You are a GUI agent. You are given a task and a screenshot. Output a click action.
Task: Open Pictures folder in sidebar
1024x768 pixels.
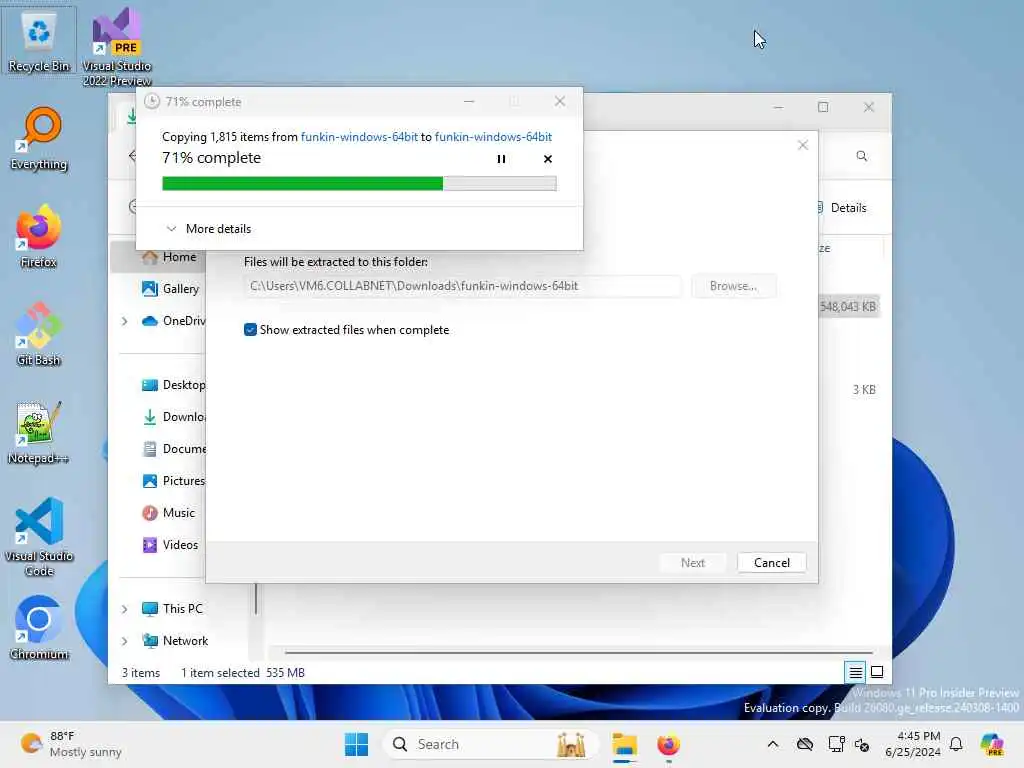pos(173,481)
